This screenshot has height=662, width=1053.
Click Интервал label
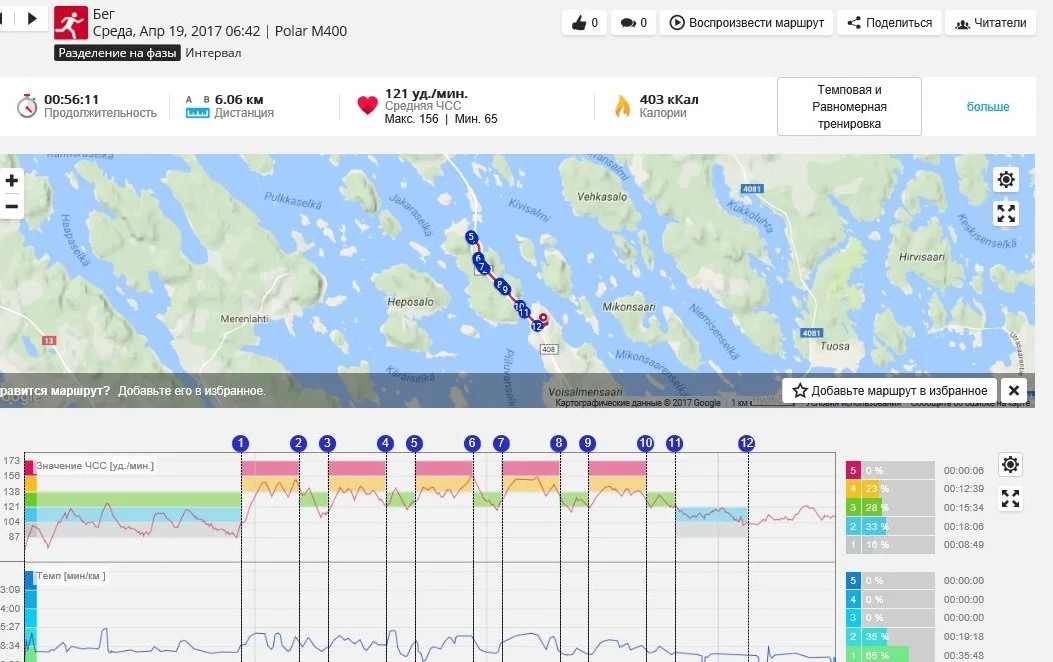[214, 53]
